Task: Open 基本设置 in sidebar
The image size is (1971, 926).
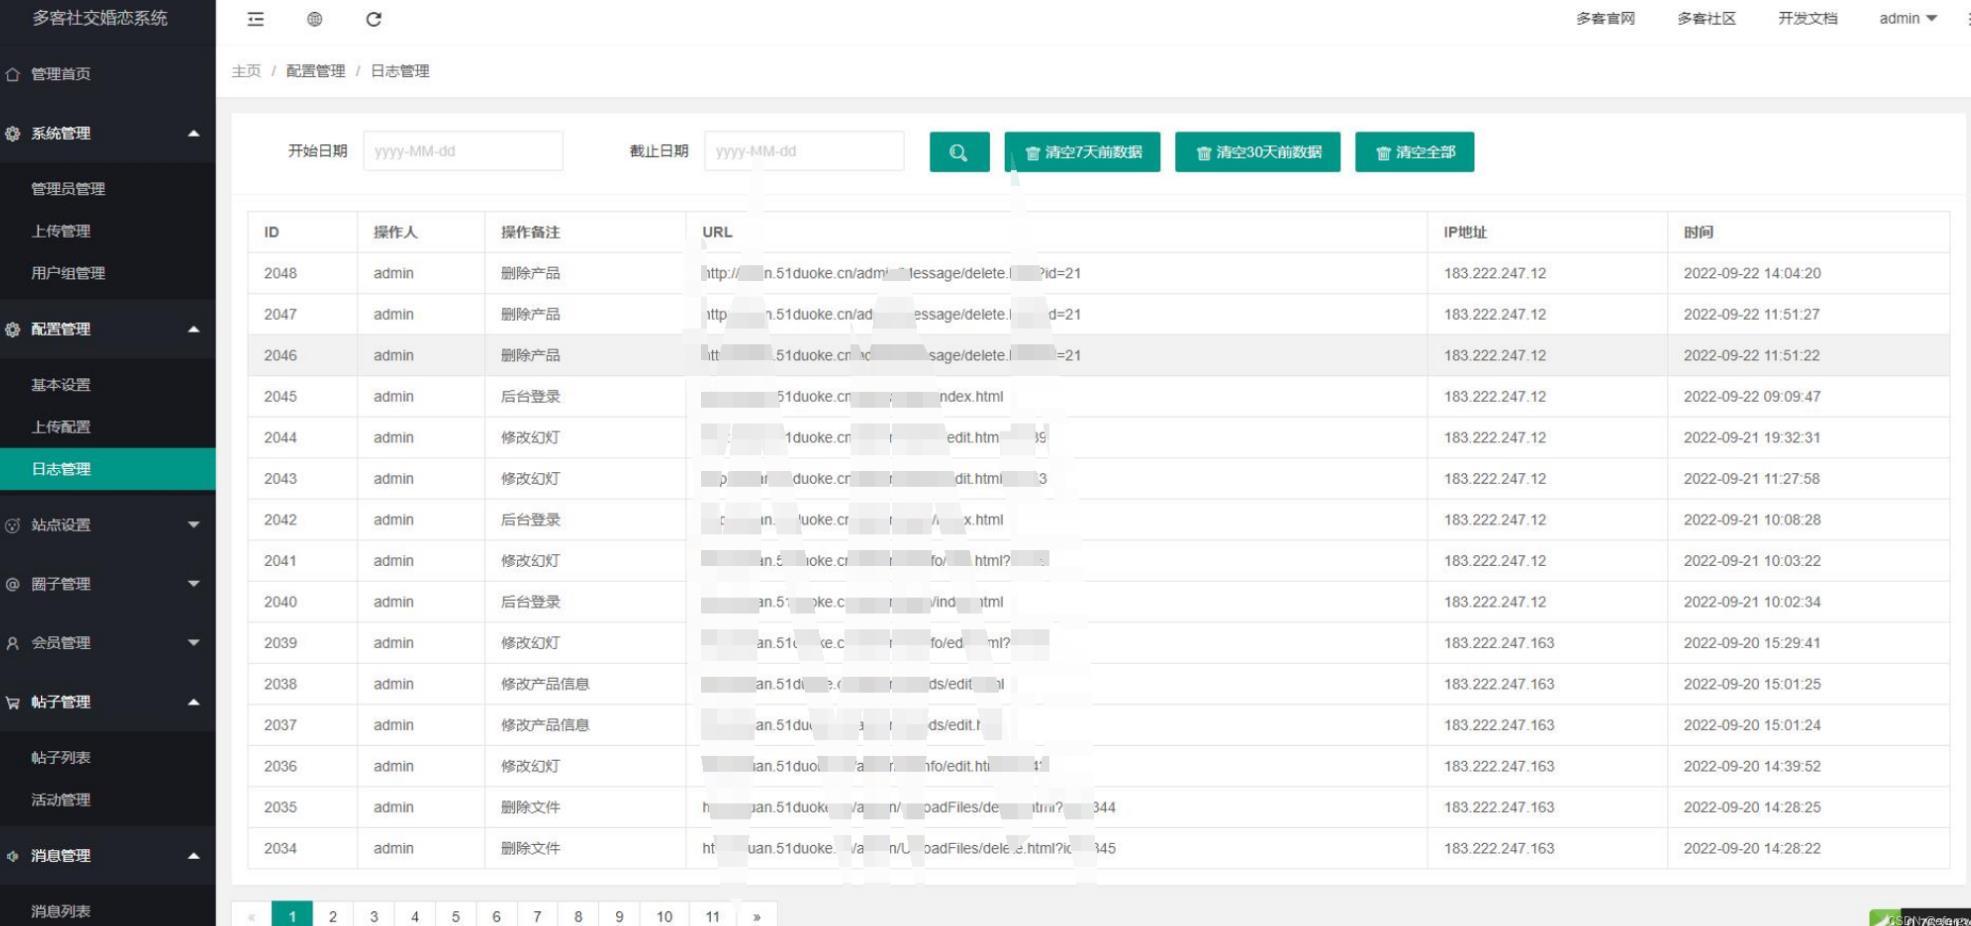Action: coord(61,385)
